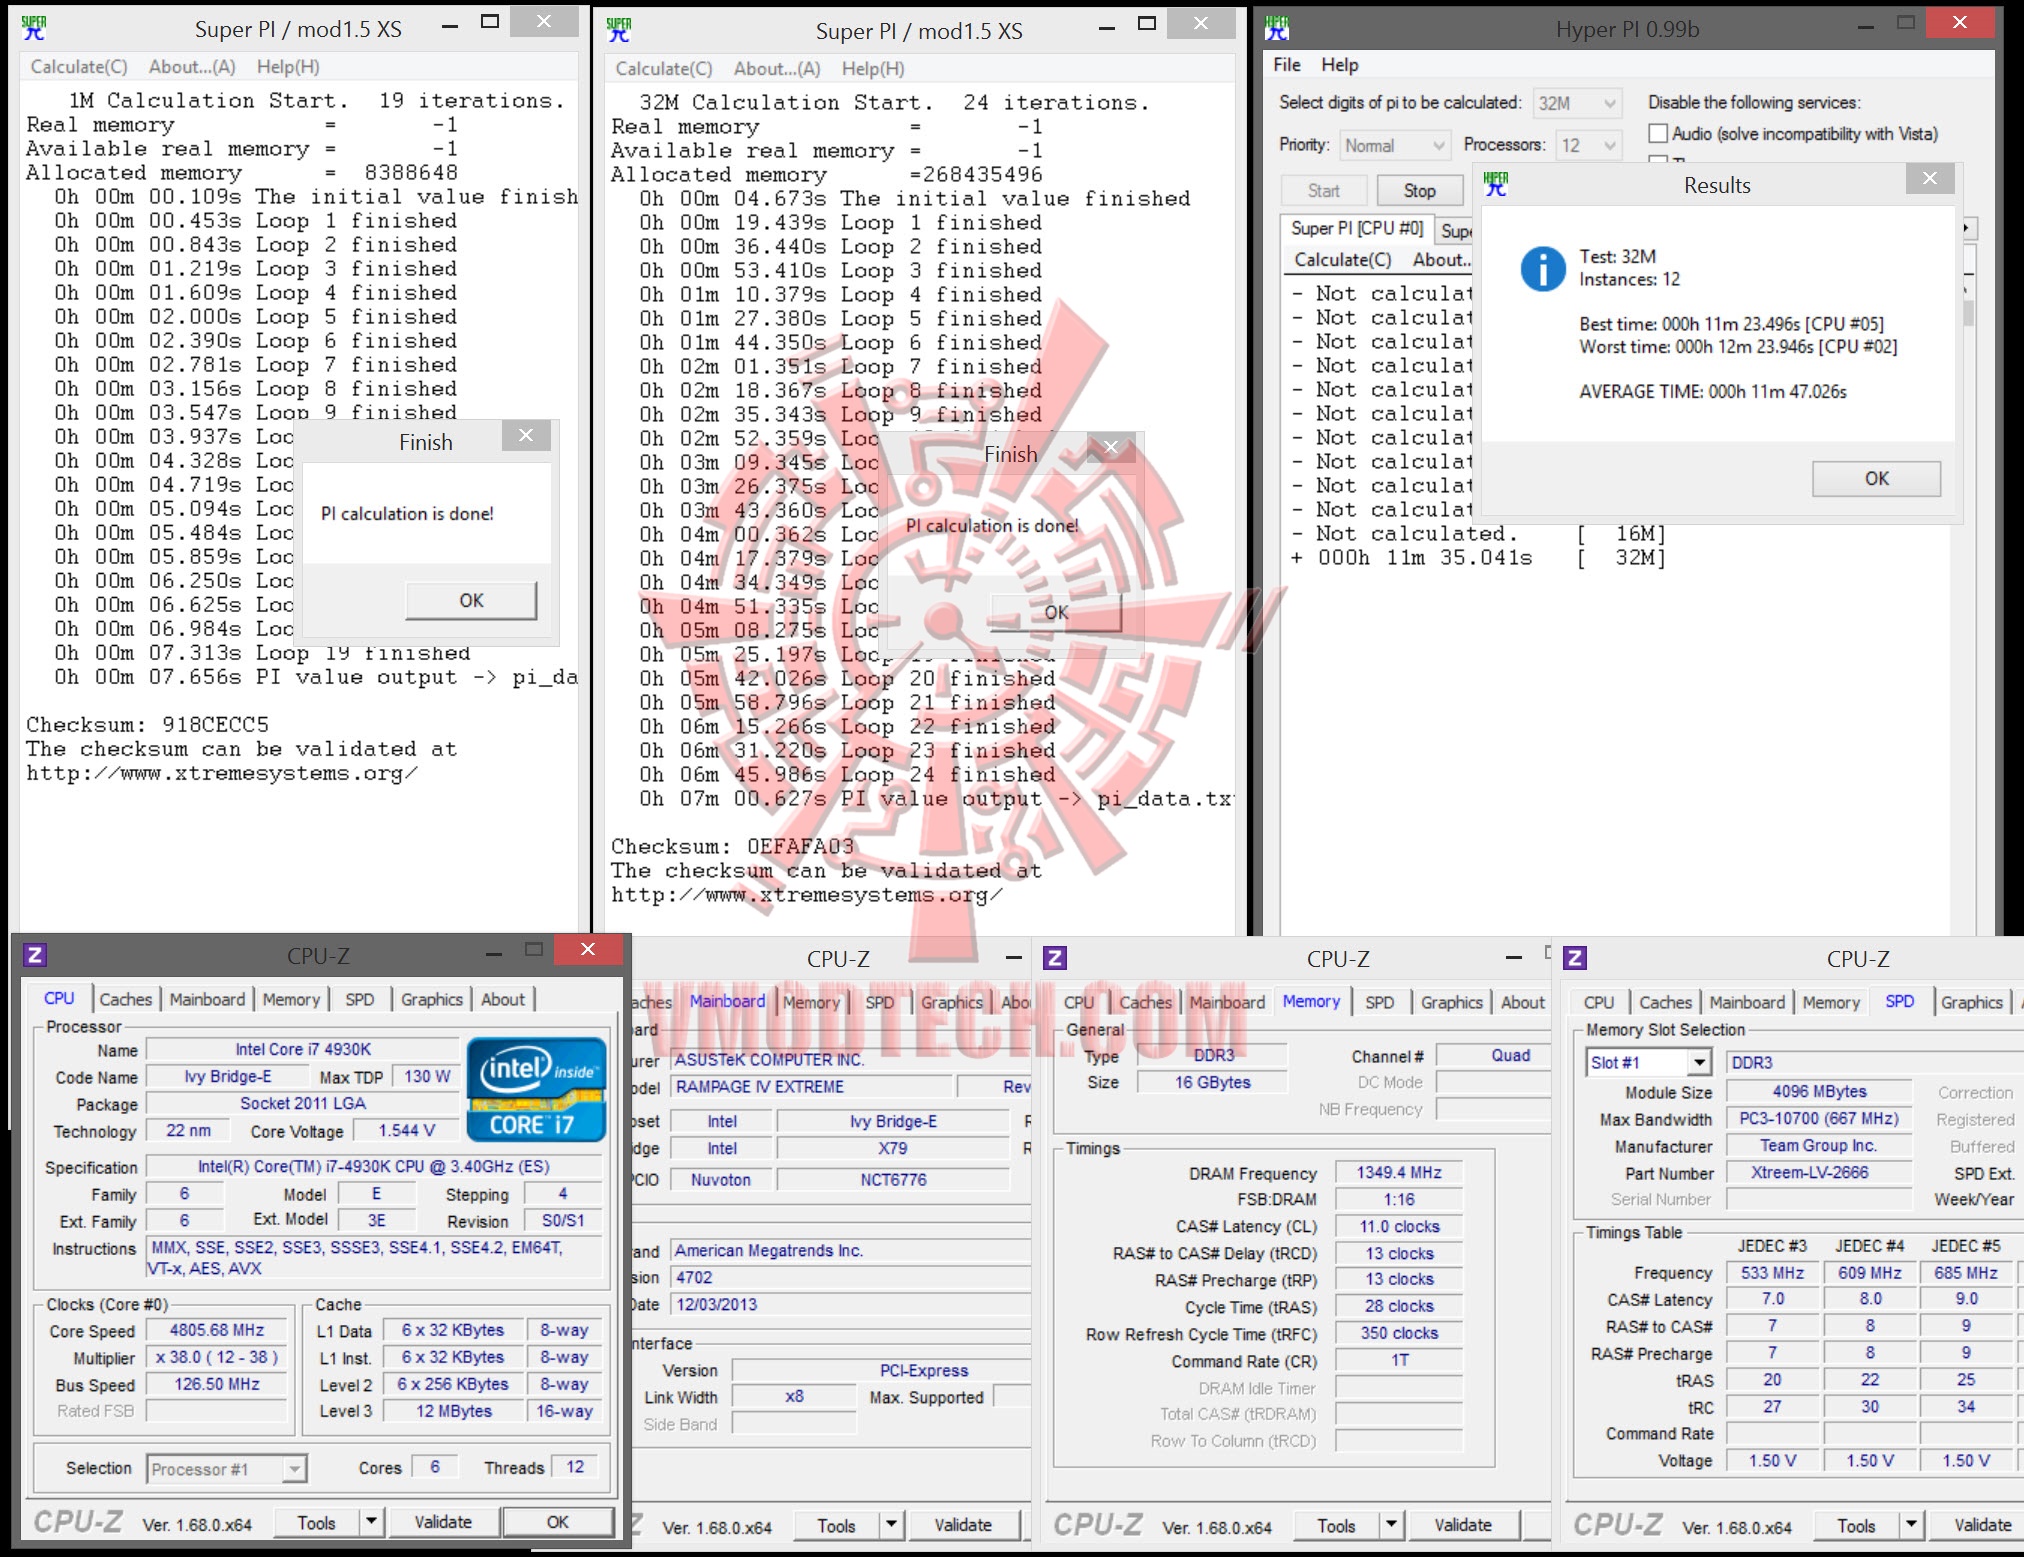Click the Super PI icon in 1M window title bar
This screenshot has height=1557, width=2024.
coord(34,27)
